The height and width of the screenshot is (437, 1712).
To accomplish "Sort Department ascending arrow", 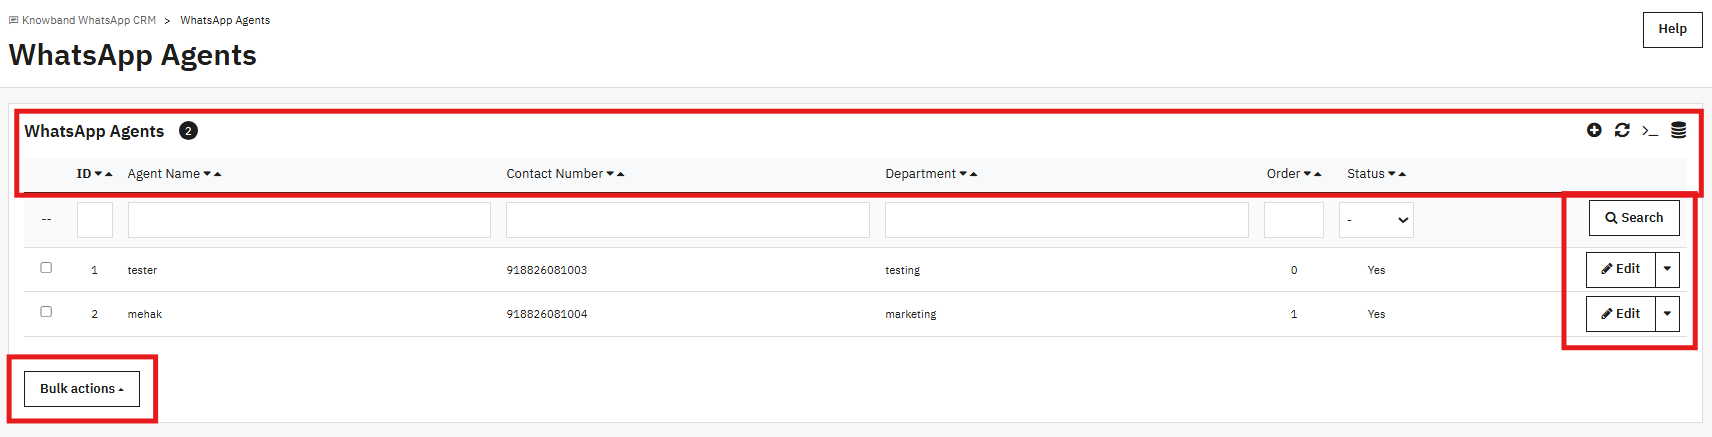I will coord(974,174).
